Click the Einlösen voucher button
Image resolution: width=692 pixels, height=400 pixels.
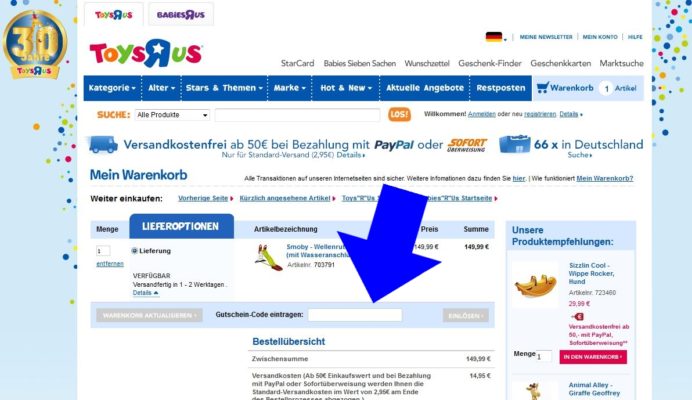[x=466, y=315]
